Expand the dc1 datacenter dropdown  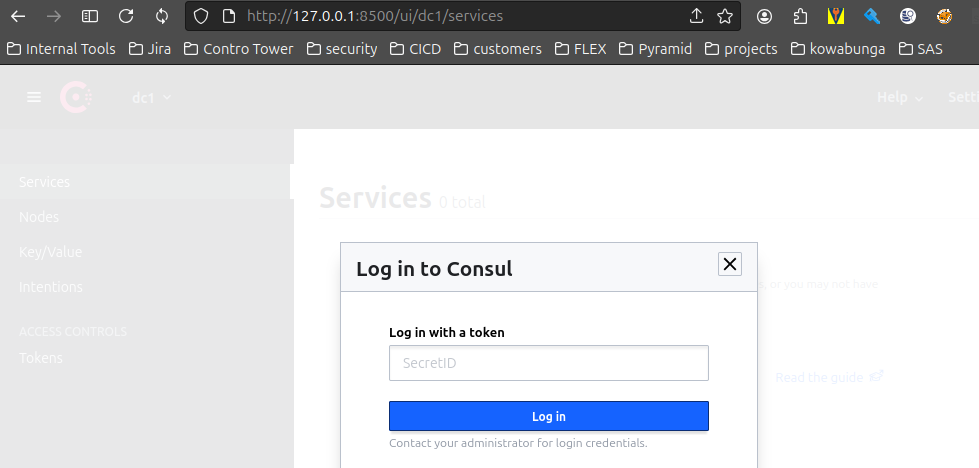pos(151,97)
